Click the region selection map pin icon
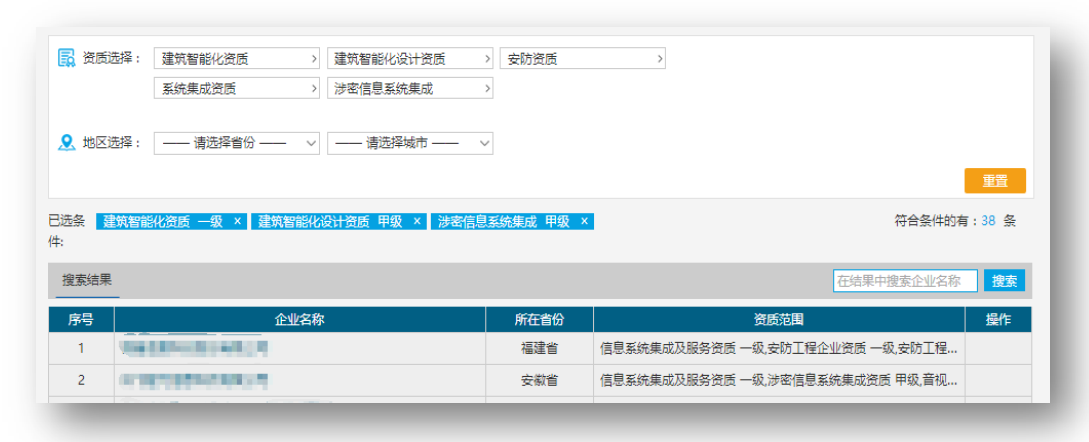 coord(67,143)
